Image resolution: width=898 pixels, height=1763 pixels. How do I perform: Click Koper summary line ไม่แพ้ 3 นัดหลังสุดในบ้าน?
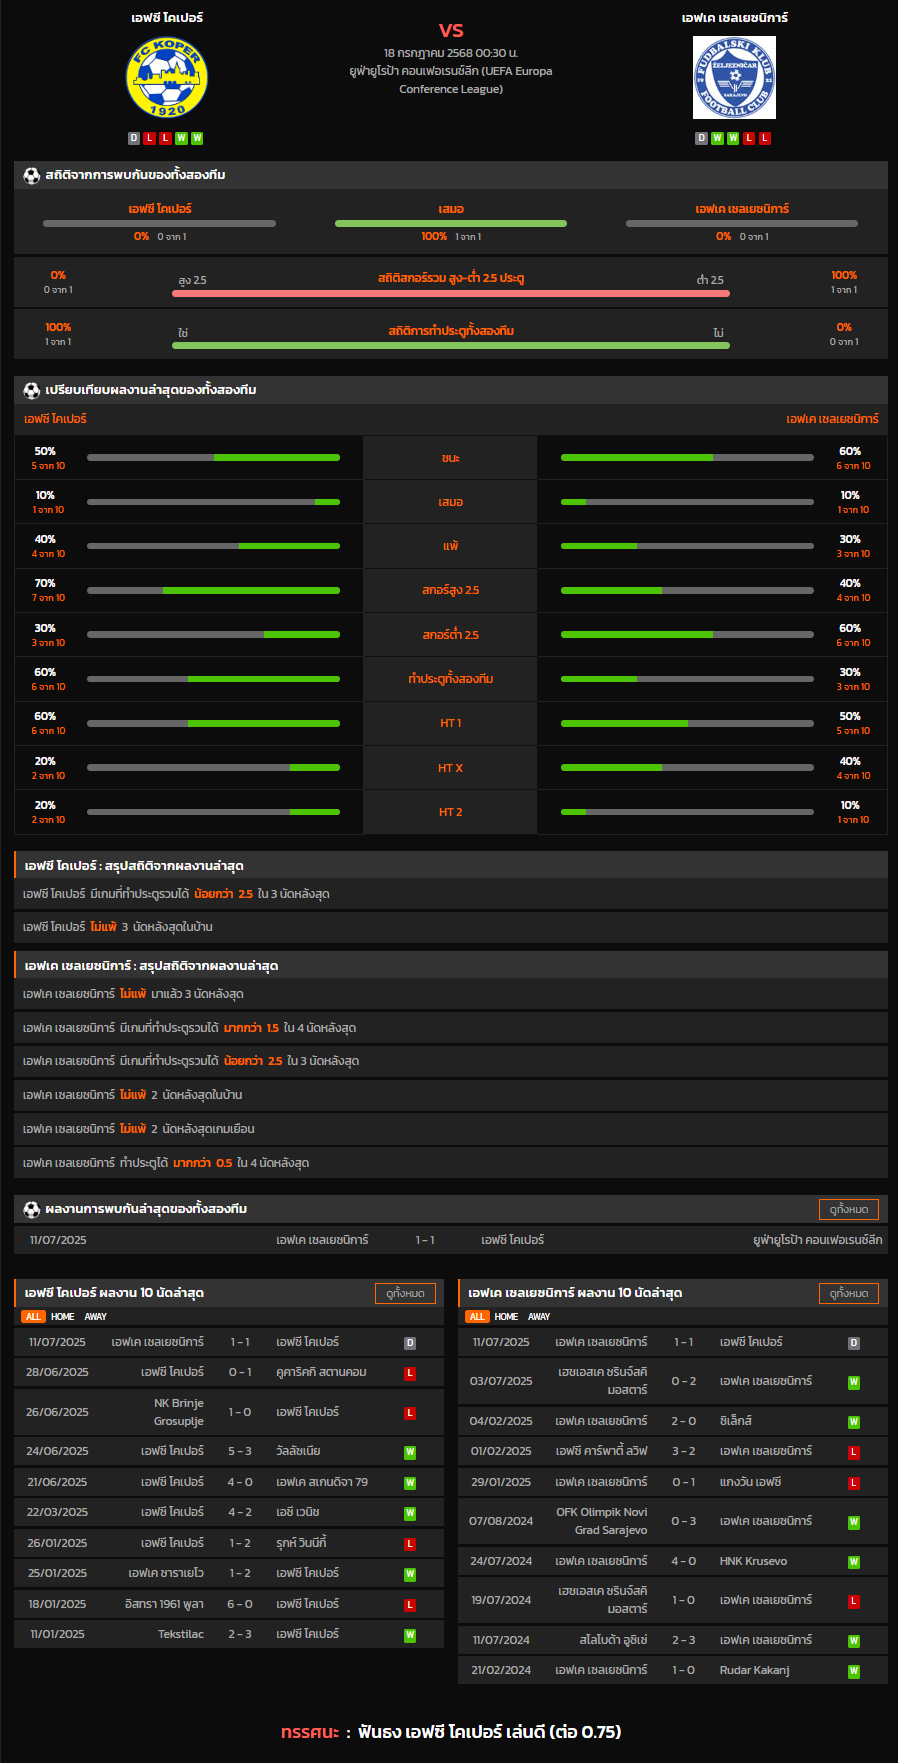pyautogui.click(x=451, y=927)
